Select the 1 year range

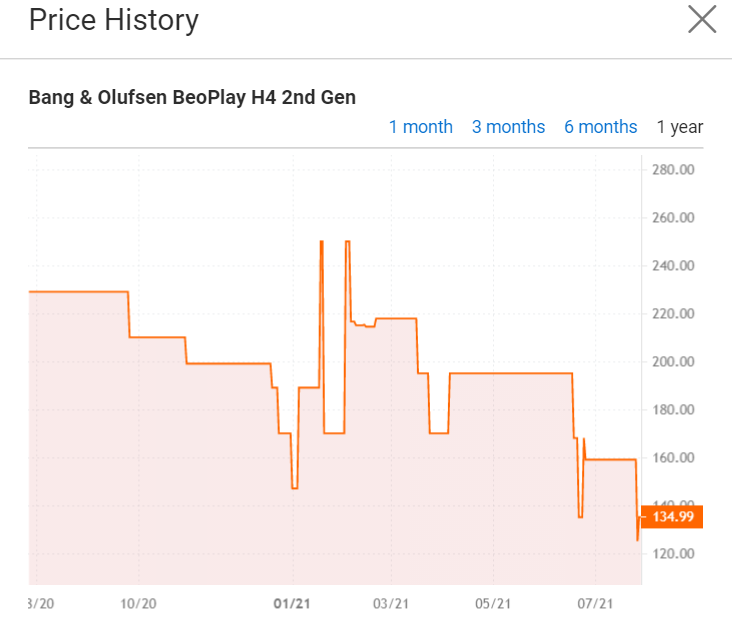tap(679, 127)
